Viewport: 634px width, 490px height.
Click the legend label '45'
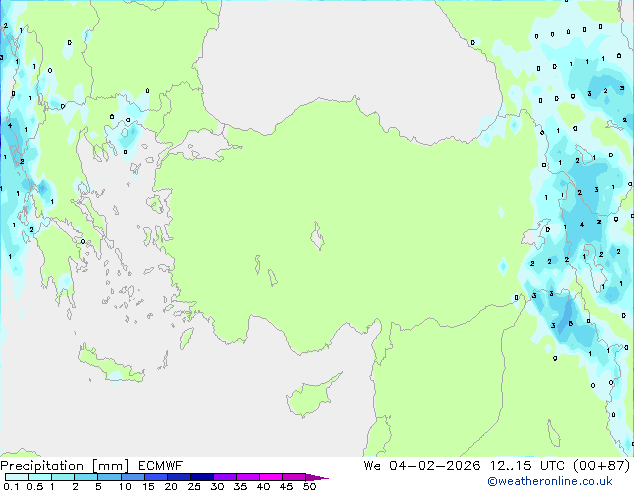[286, 486]
